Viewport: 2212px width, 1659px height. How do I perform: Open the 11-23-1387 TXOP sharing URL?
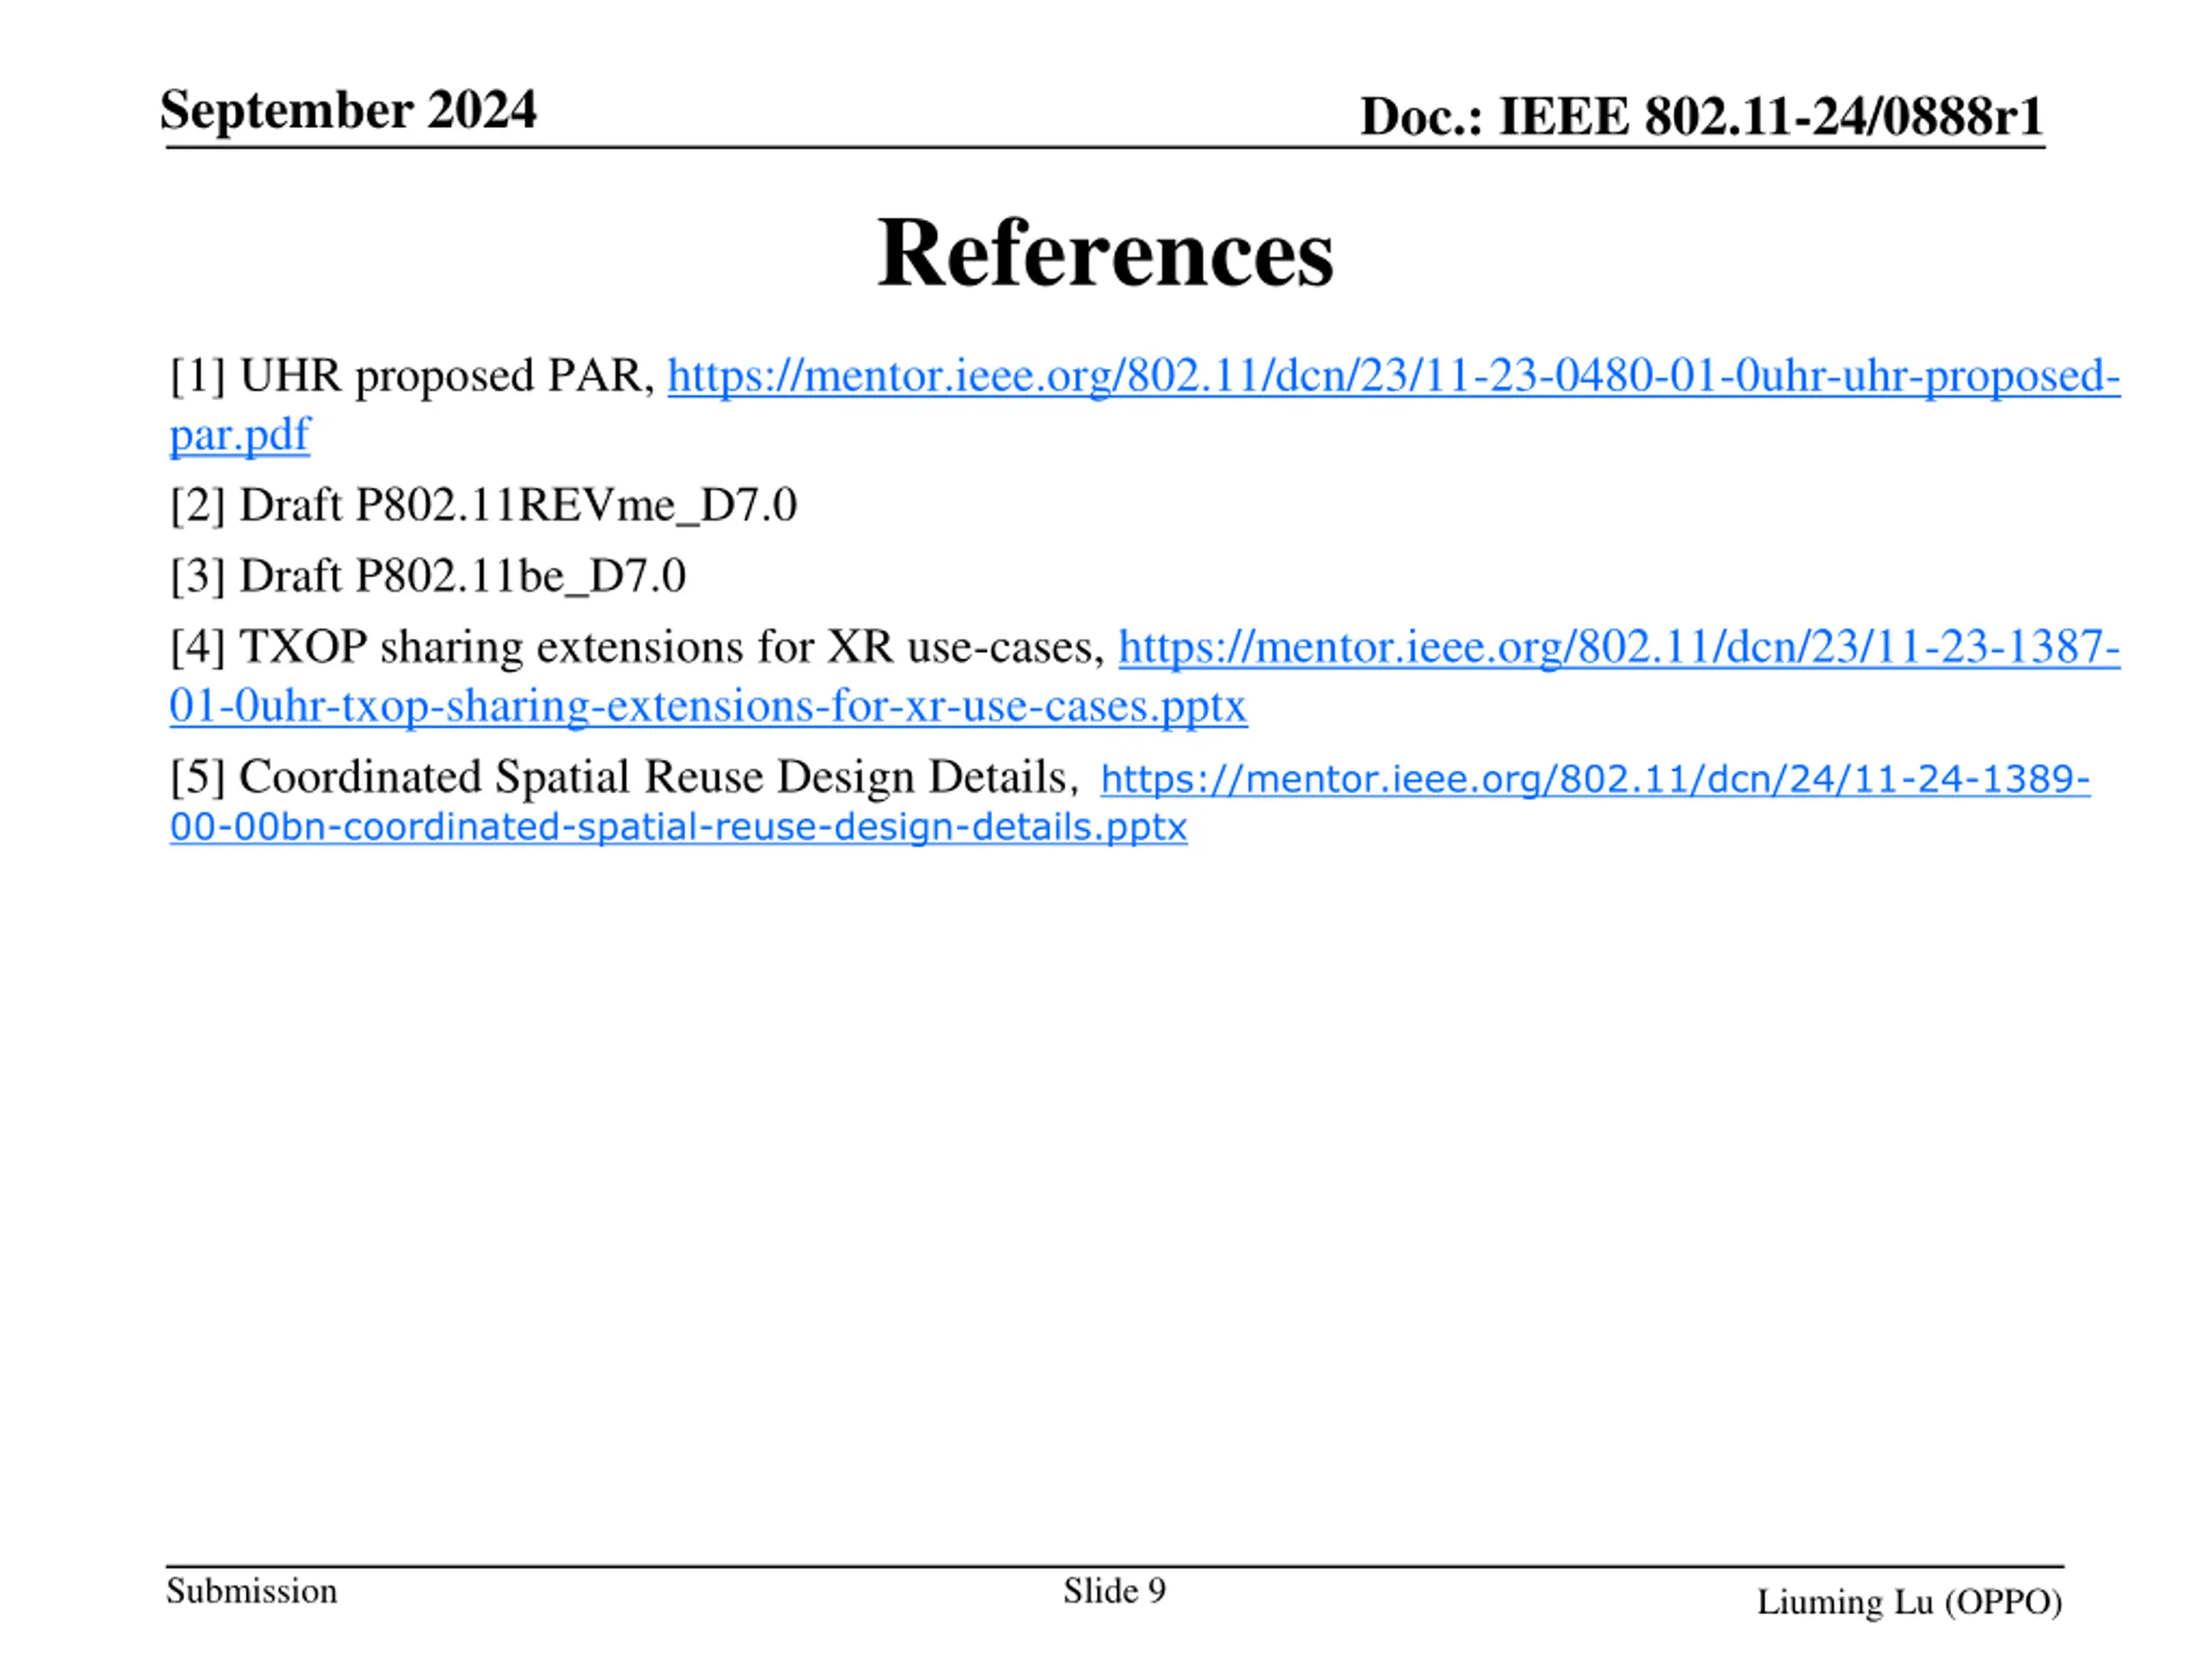click(x=1618, y=647)
